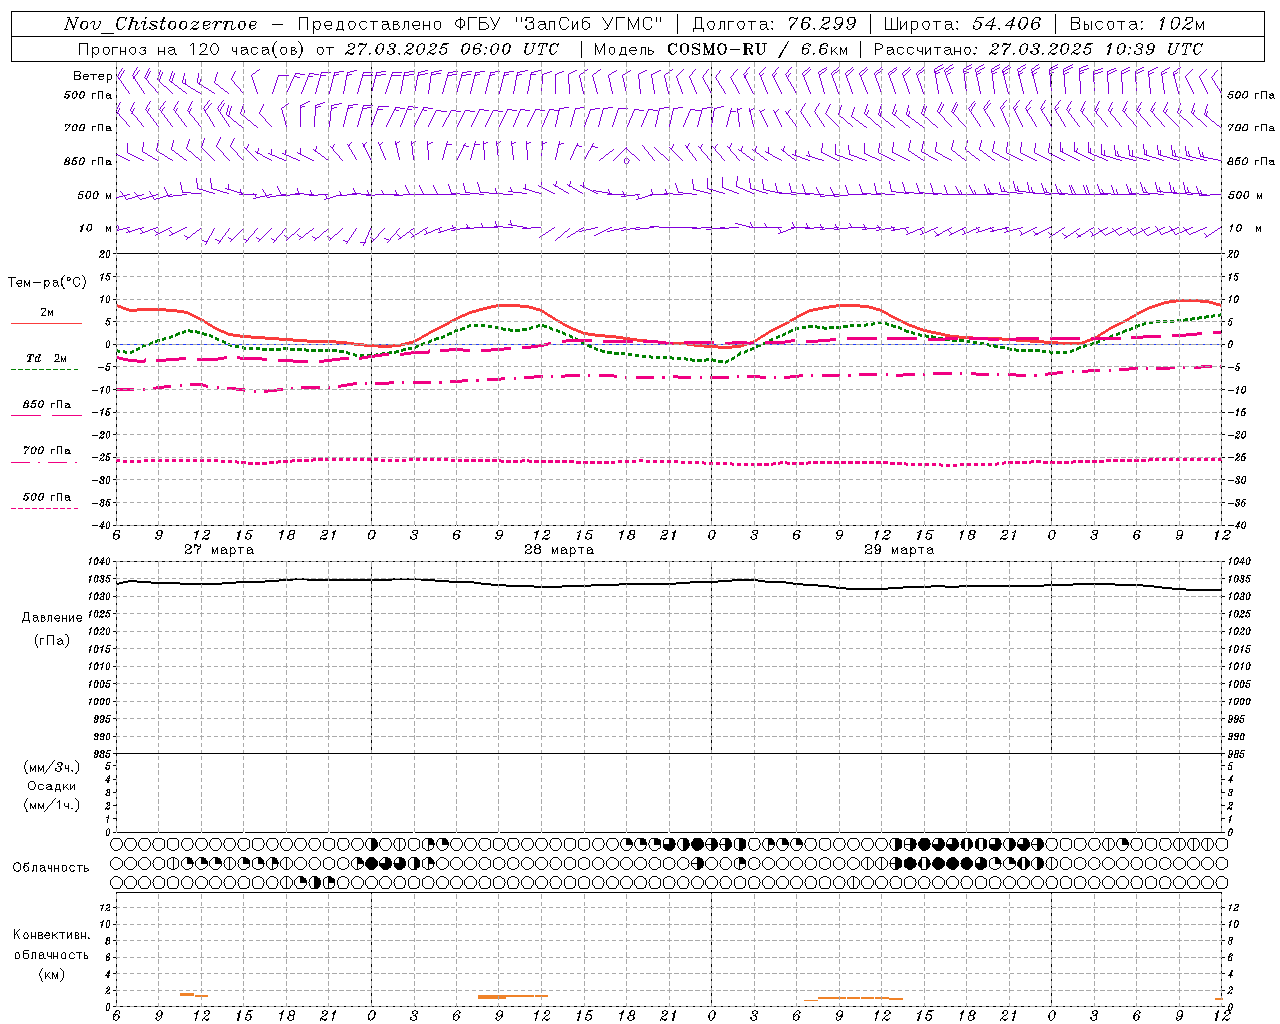Click dashed line sample under Td 2м legend
The height and width of the screenshot is (1024, 1280).
click(x=45, y=370)
